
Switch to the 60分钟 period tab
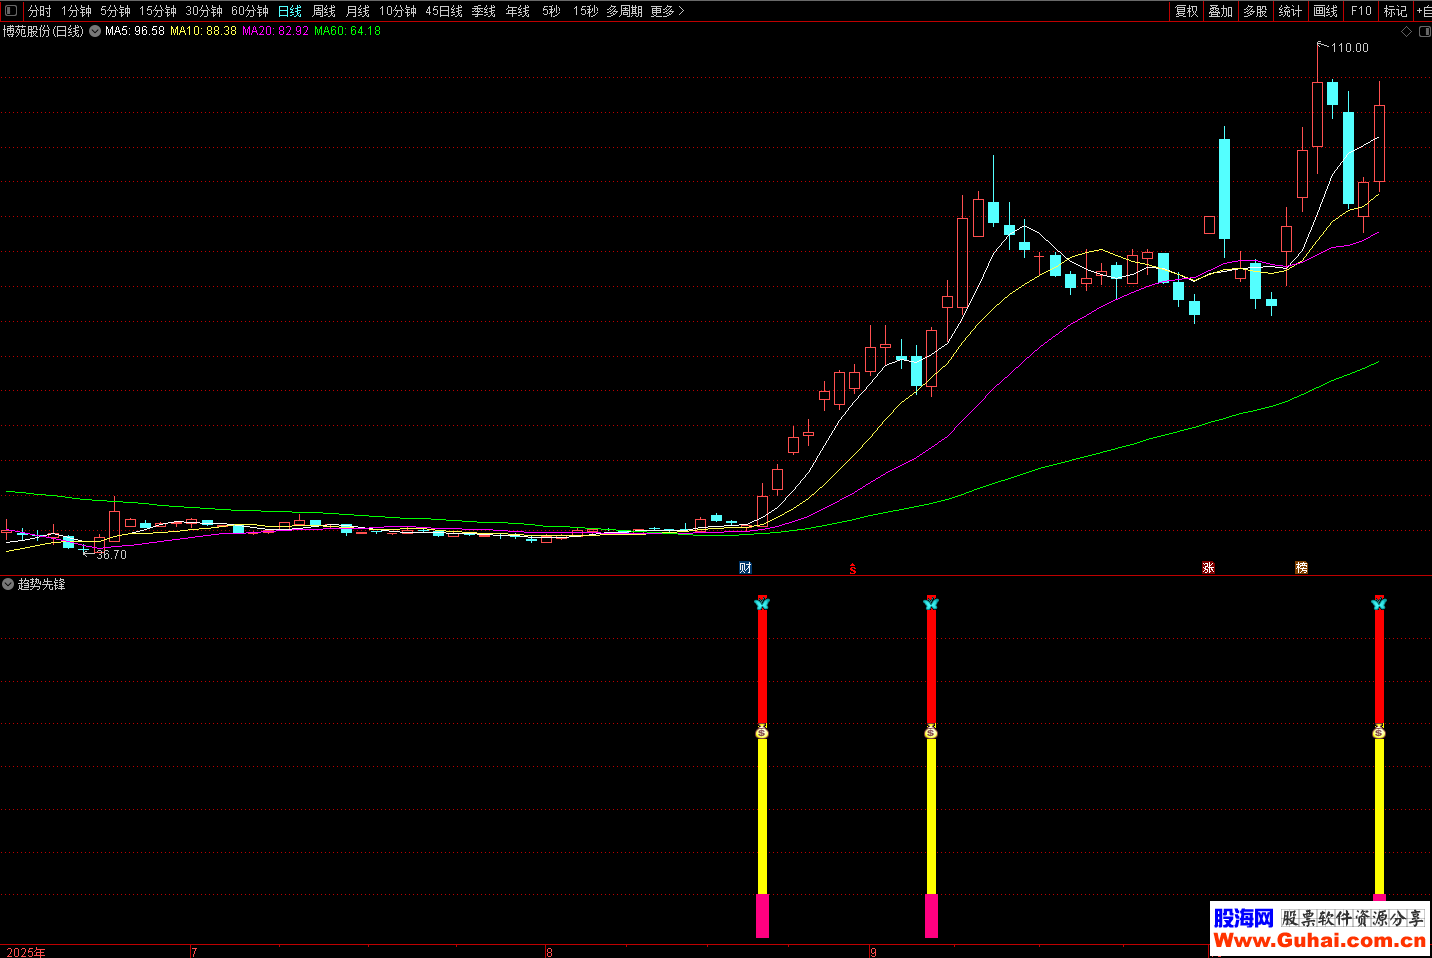[250, 11]
